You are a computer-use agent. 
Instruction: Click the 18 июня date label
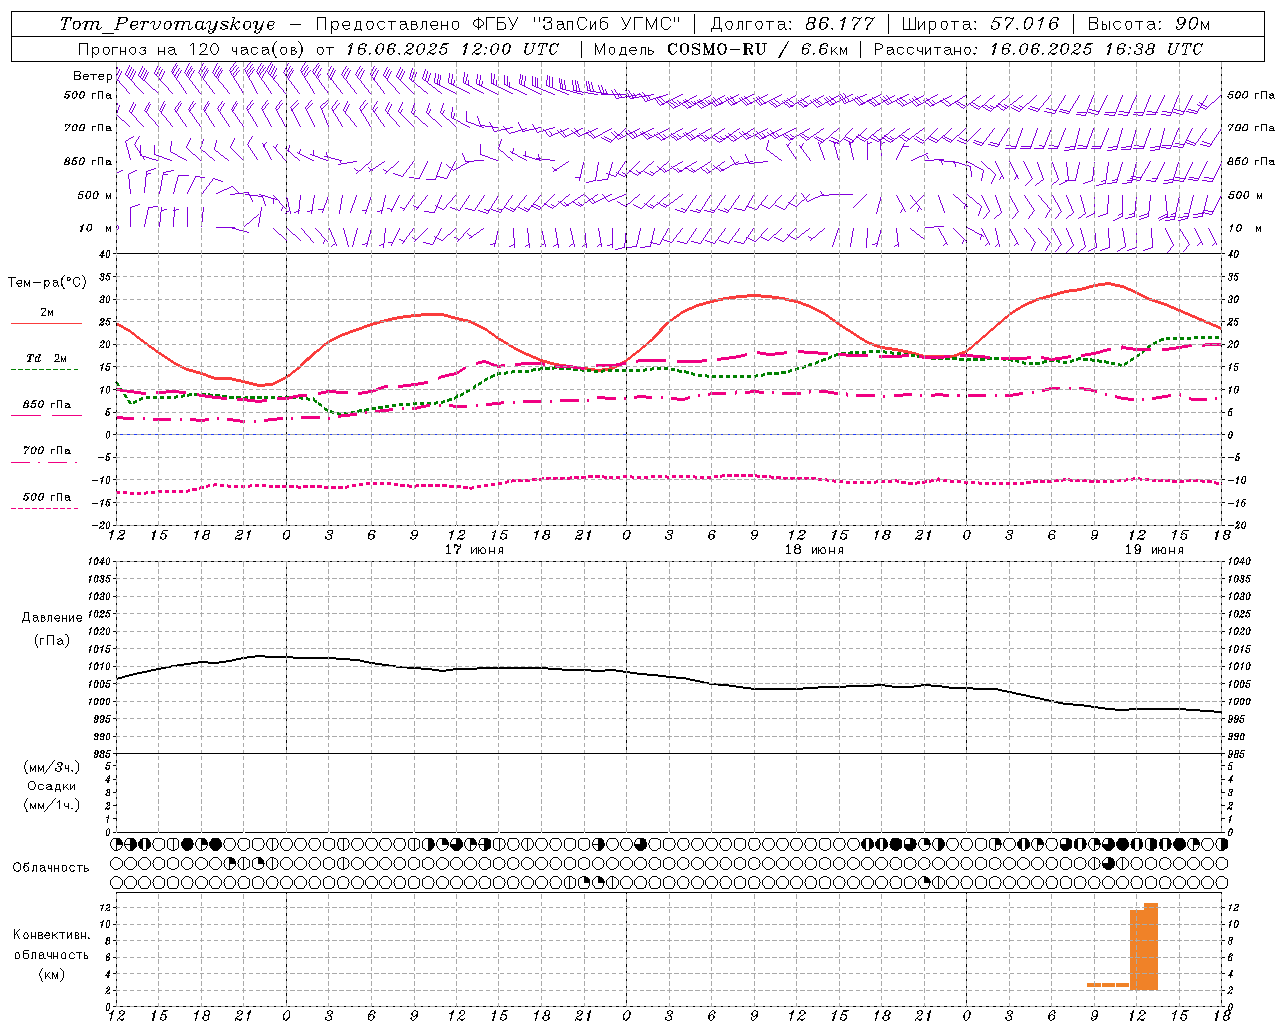click(814, 550)
